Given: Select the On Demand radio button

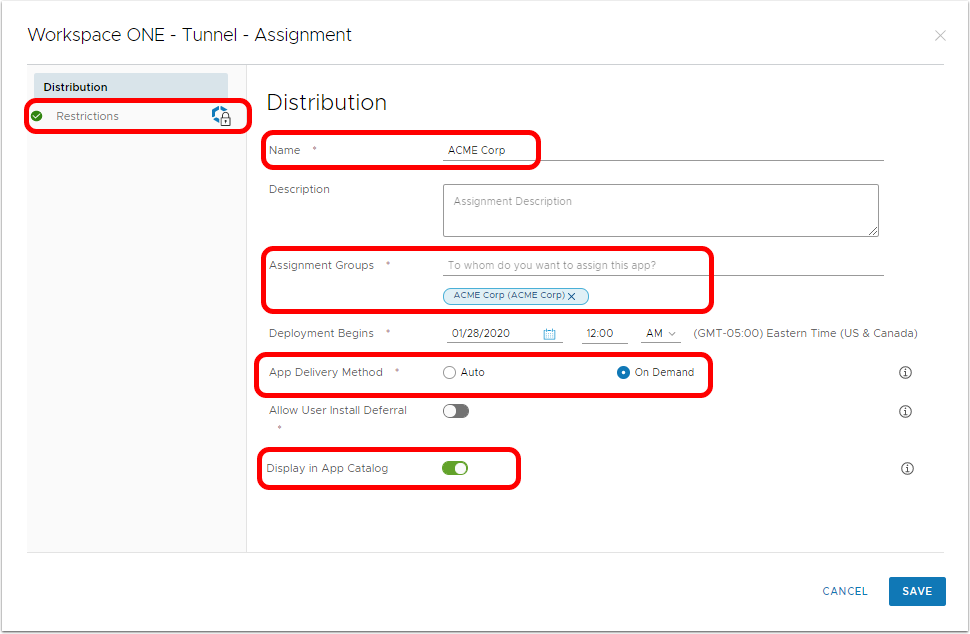Looking at the screenshot, I should pos(624,373).
